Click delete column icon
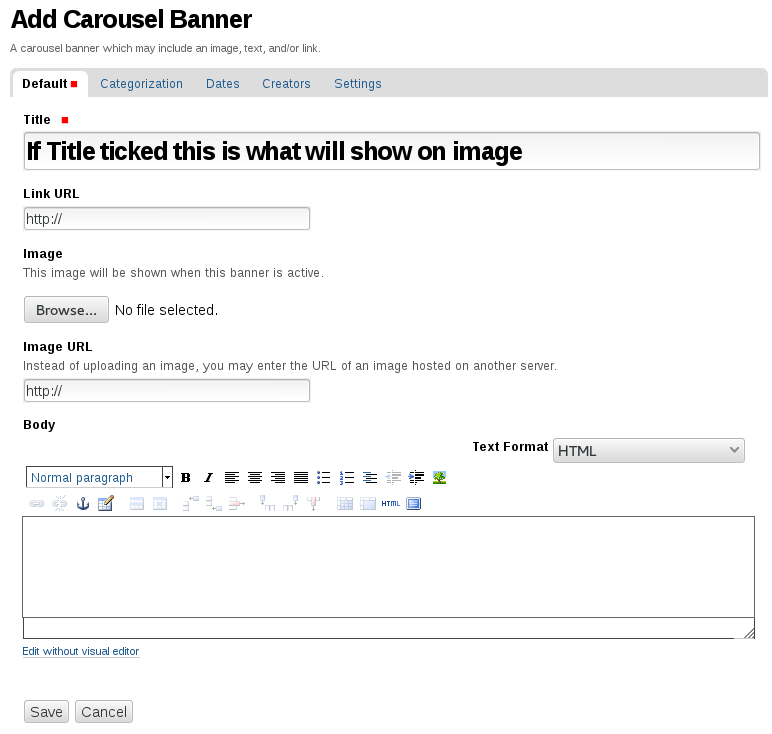772x734 pixels. (314, 504)
